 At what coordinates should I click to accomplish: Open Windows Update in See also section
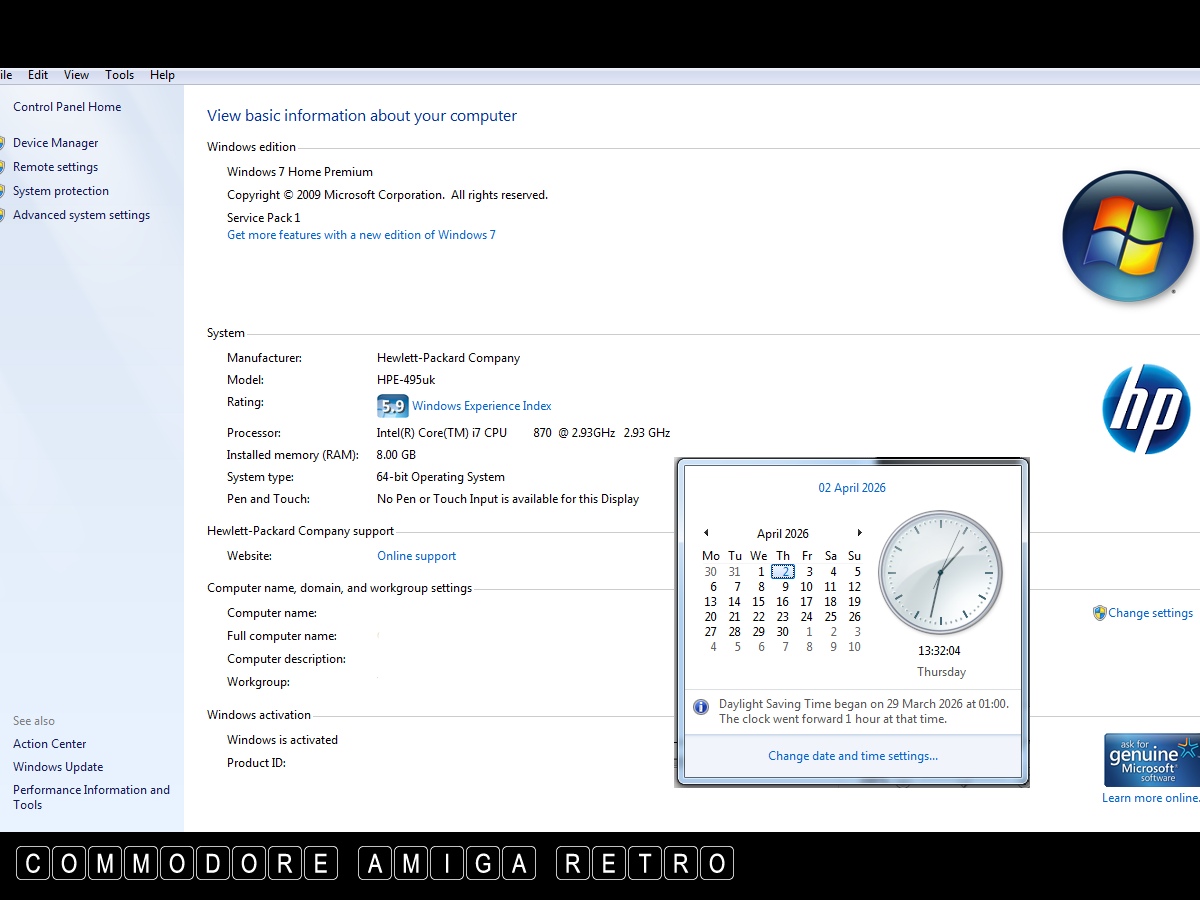[x=58, y=767]
